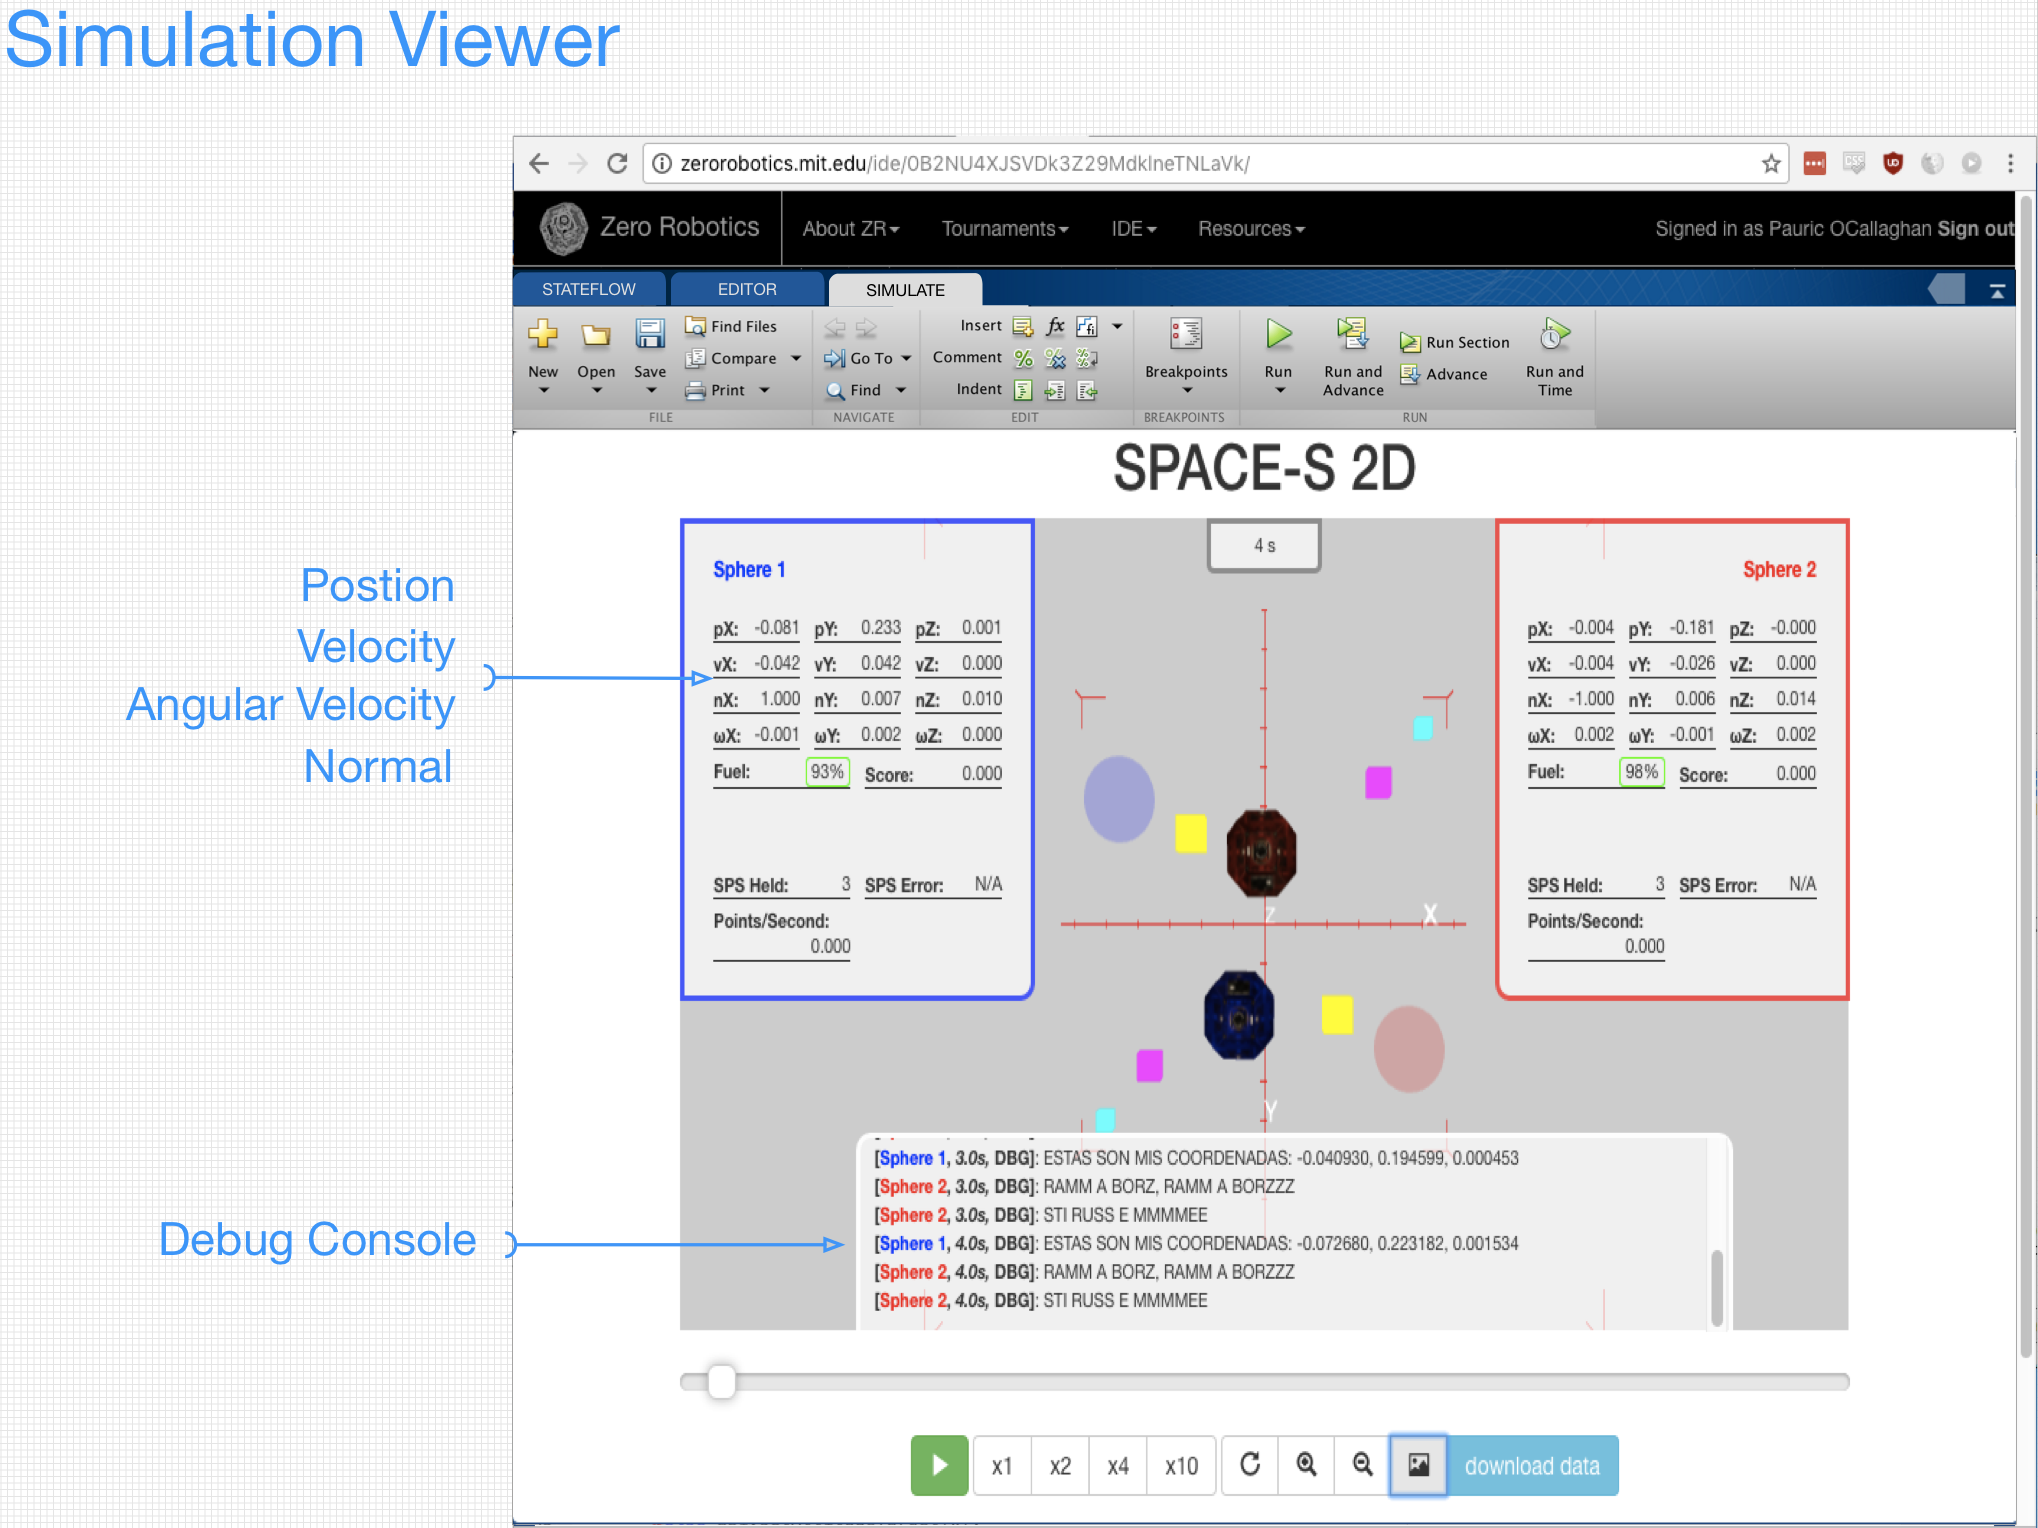Open the IDE dropdown menu
The image size is (2038, 1528).
[x=1133, y=229]
